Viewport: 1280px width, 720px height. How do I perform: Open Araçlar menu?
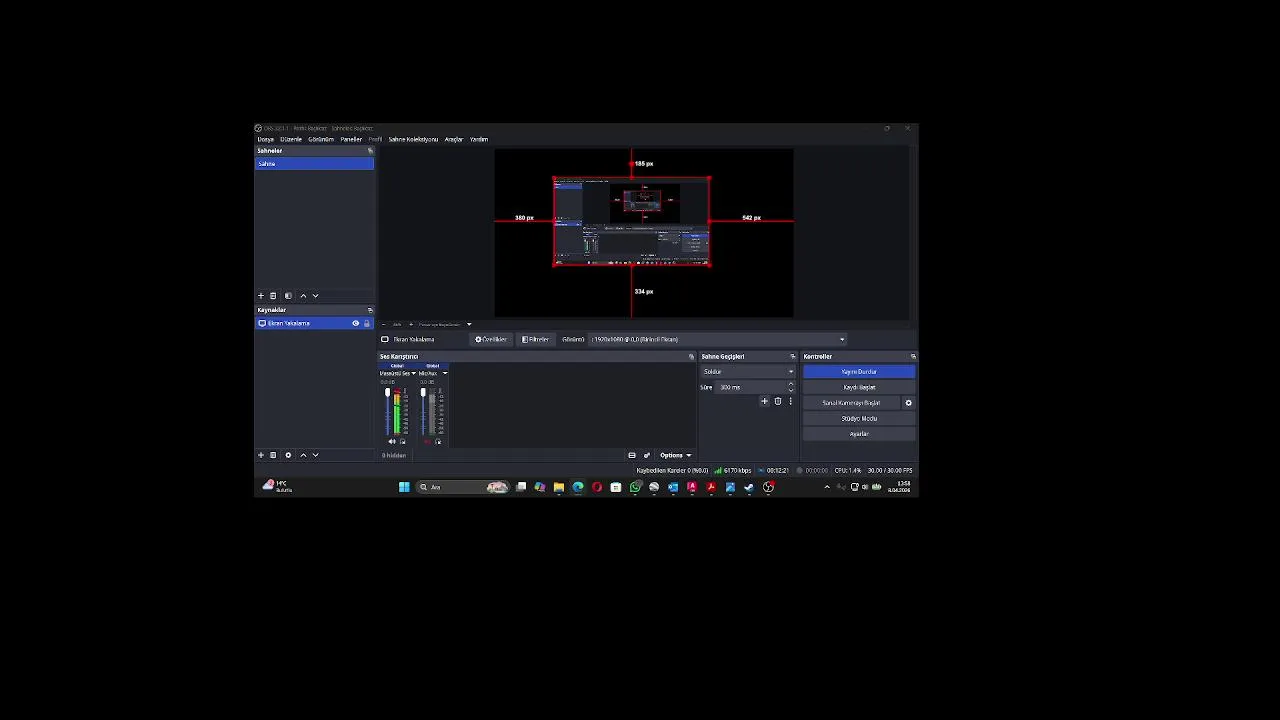(x=454, y=140)
